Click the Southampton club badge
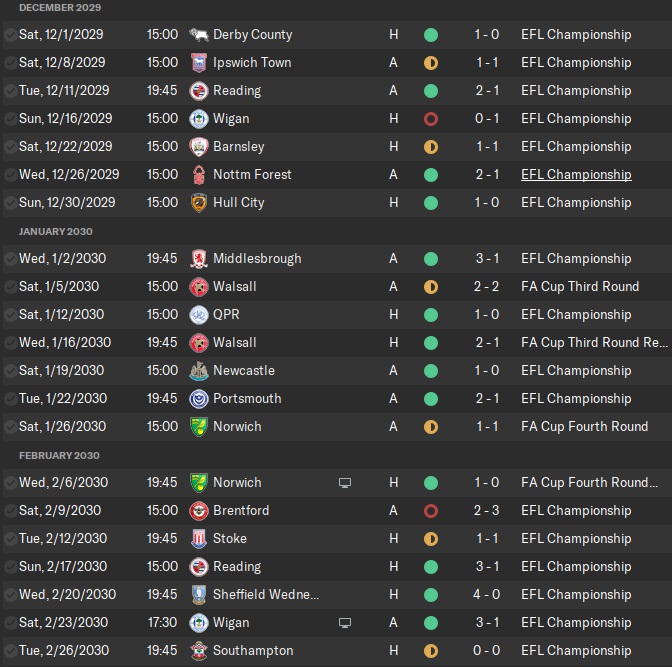Image resolution: width=672 pixels, height=667 pixels. (x=198, y=650)
